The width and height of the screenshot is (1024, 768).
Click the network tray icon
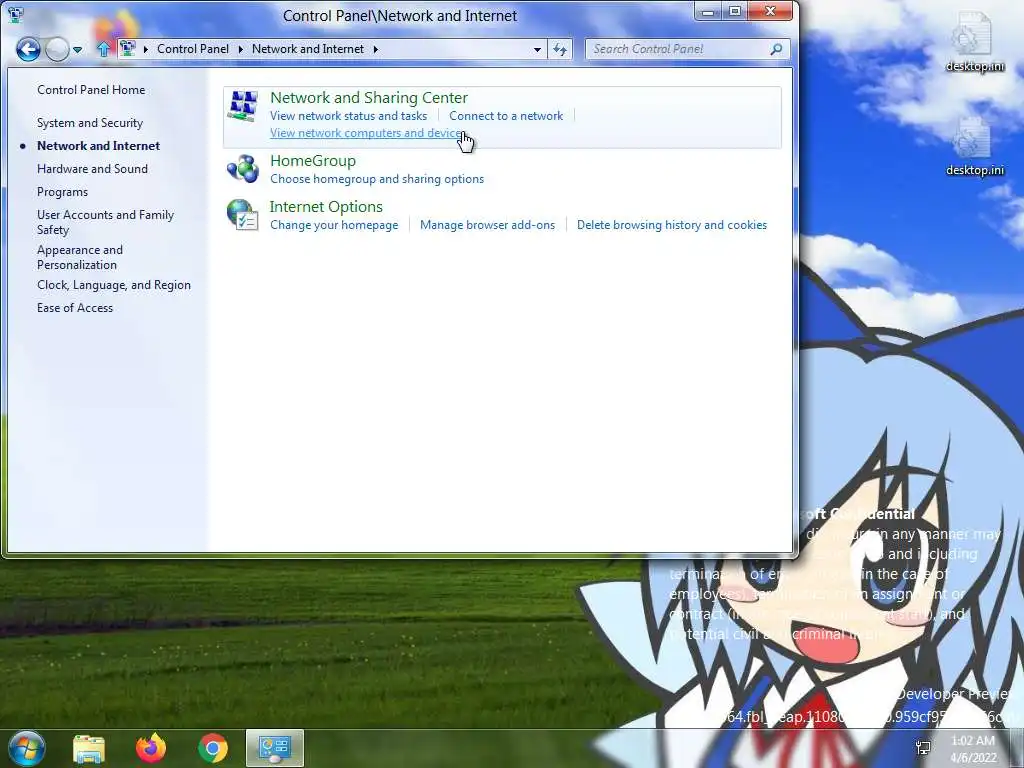[923, 748]
